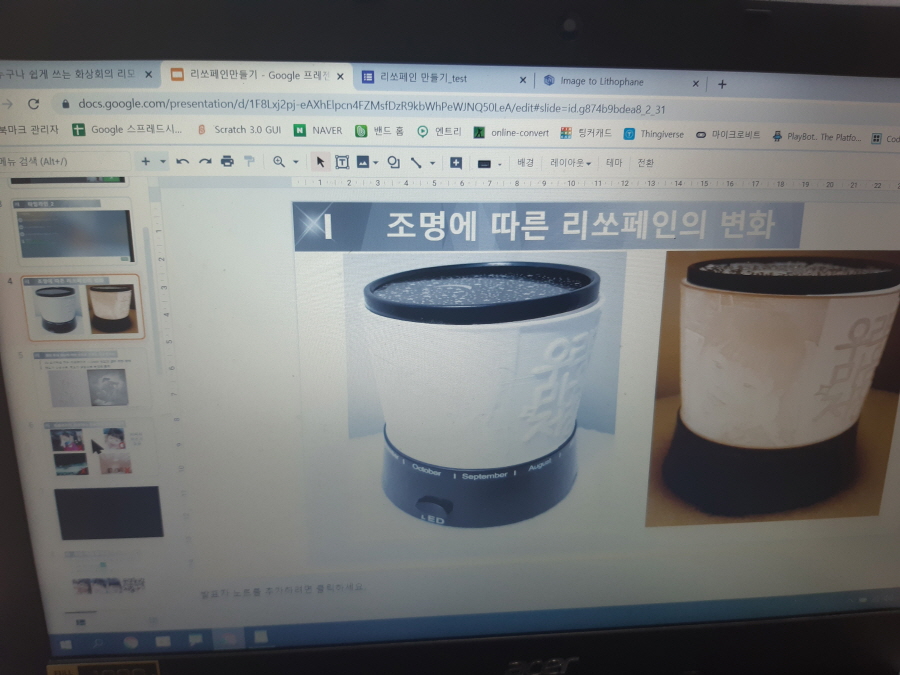Viewport: 900px width, 675px height.
Task: Open the new slide layout dropdown arrow
Action: (163, 161)
